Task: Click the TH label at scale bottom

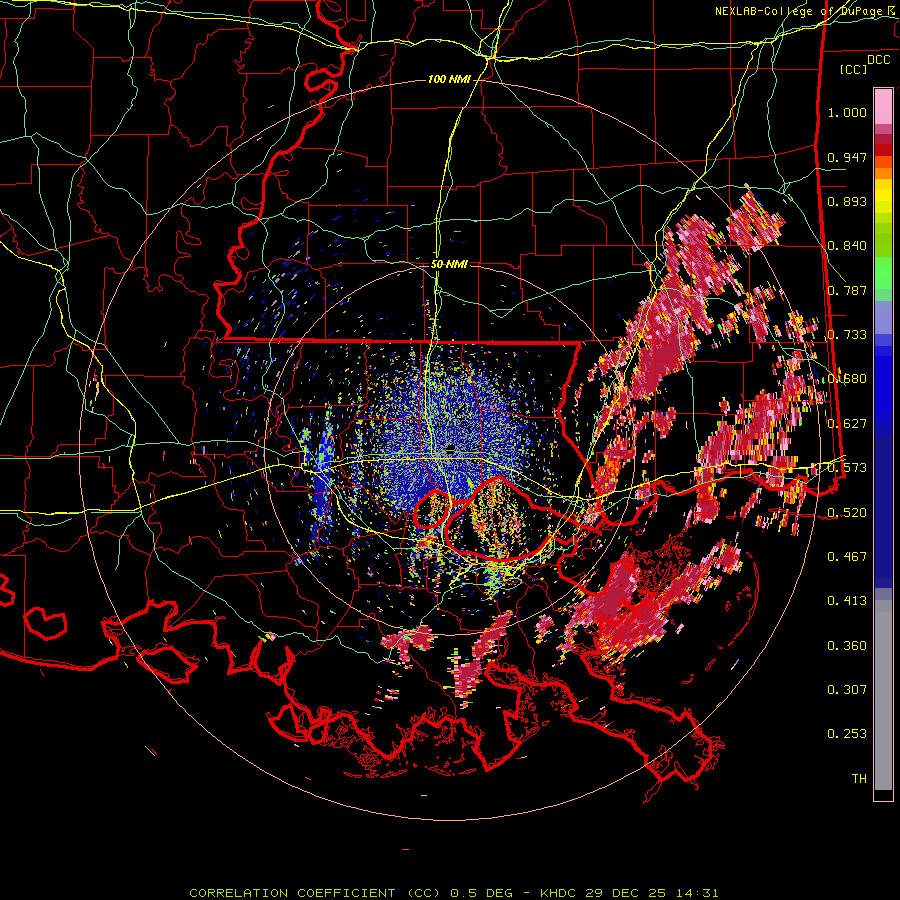Action: [859, 779]
